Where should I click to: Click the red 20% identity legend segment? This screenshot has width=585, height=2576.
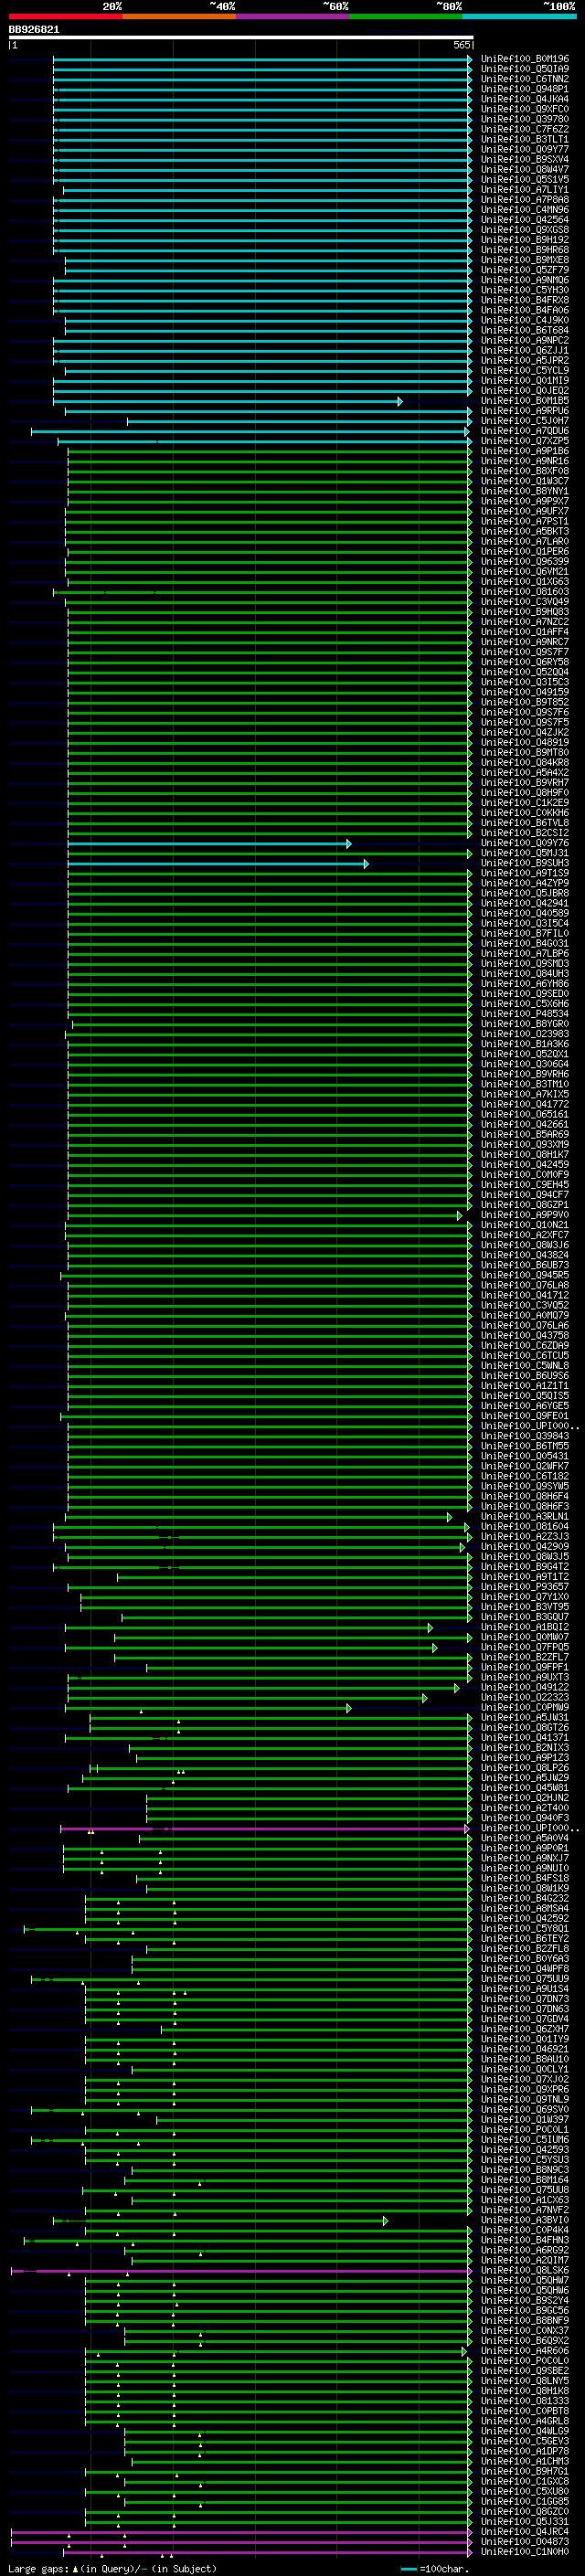[x=66, y=16]
